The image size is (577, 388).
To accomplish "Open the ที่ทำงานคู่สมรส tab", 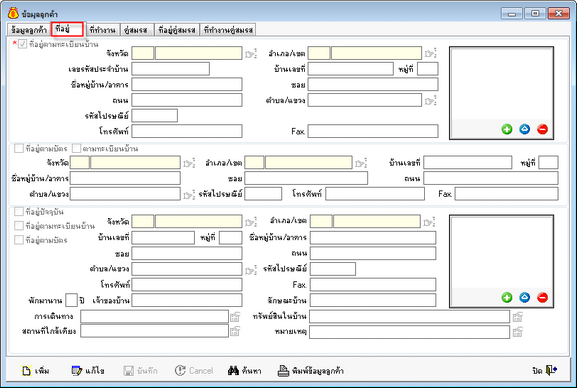I will pyautogui.click(x=228, y=30).
